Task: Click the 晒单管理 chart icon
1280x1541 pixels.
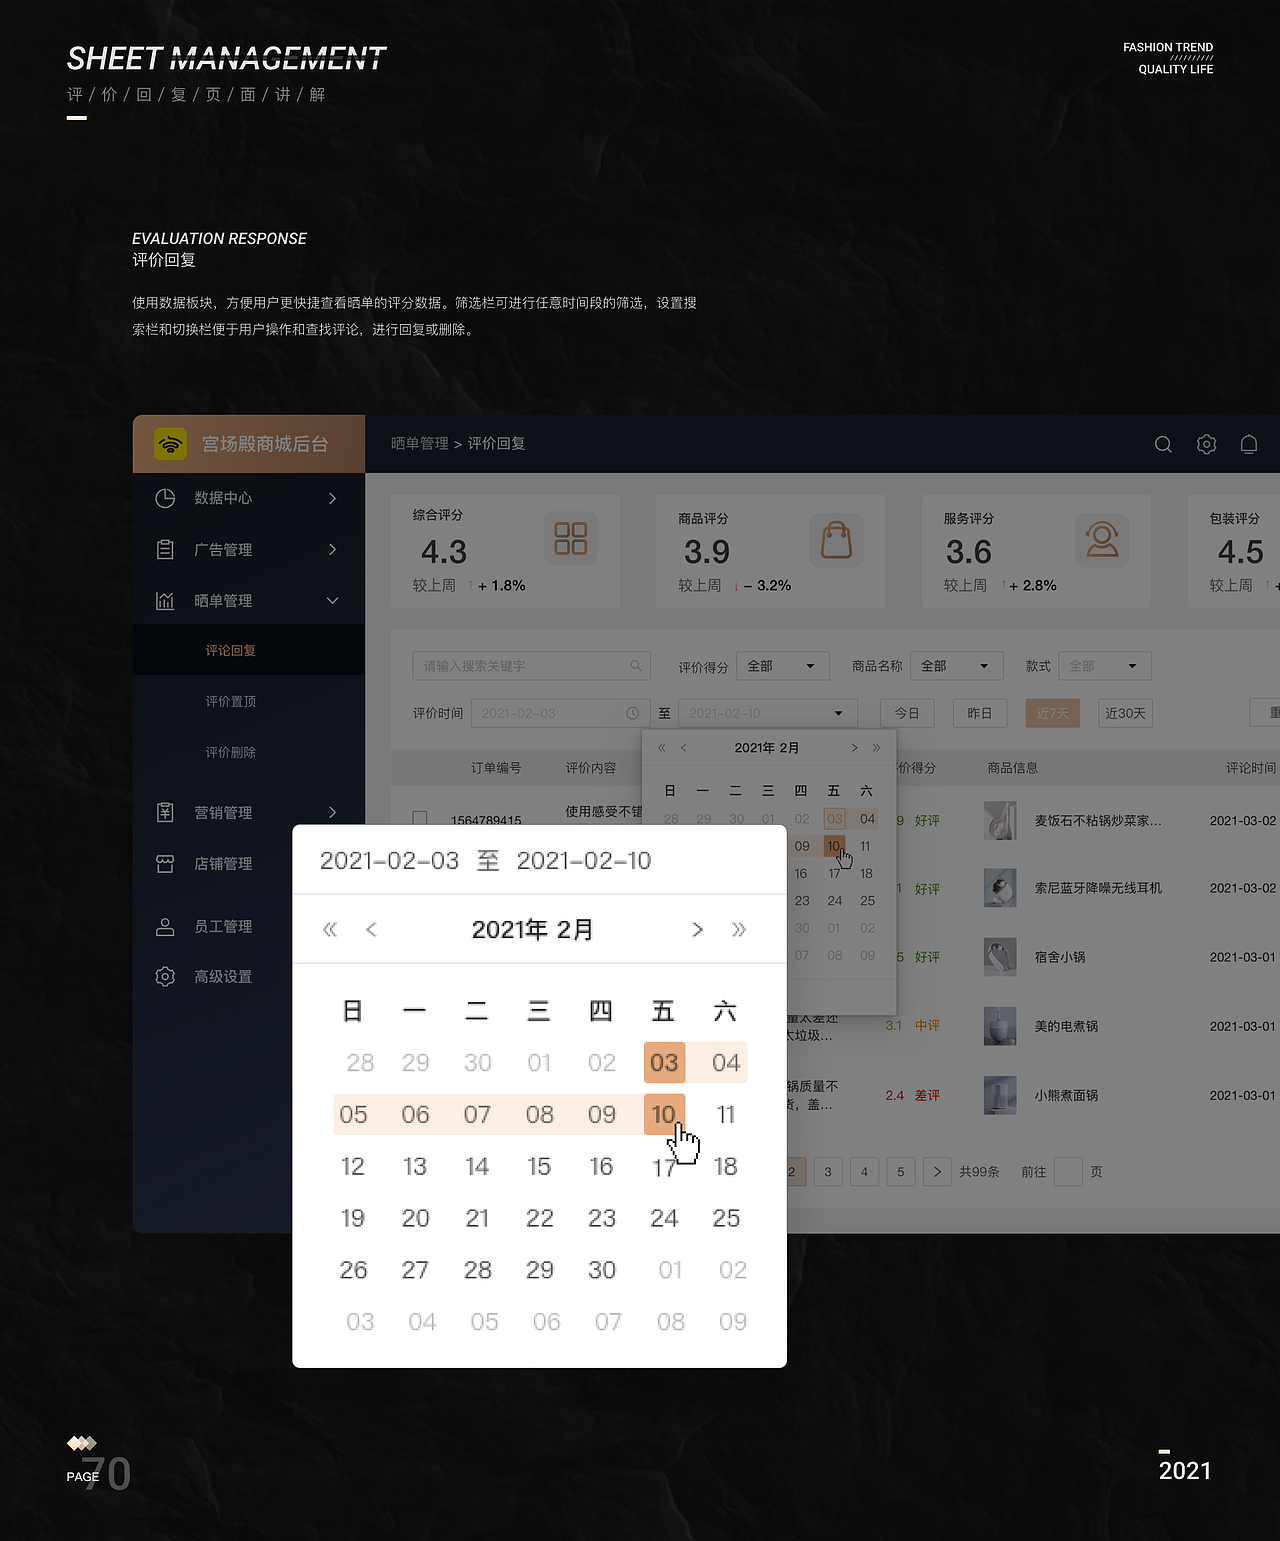Action: click(165, 600)
